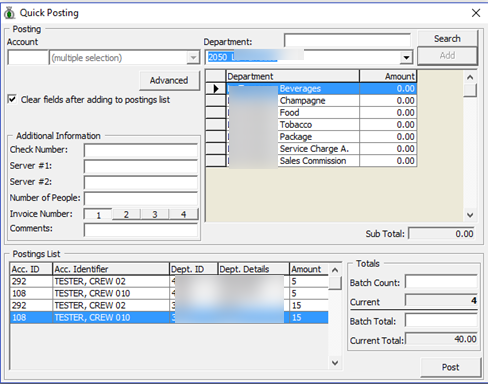The height and width of the screenshot is (384, 488).
Task: Expand the Department 2050 combo box
Action: (x=406, y=57)
